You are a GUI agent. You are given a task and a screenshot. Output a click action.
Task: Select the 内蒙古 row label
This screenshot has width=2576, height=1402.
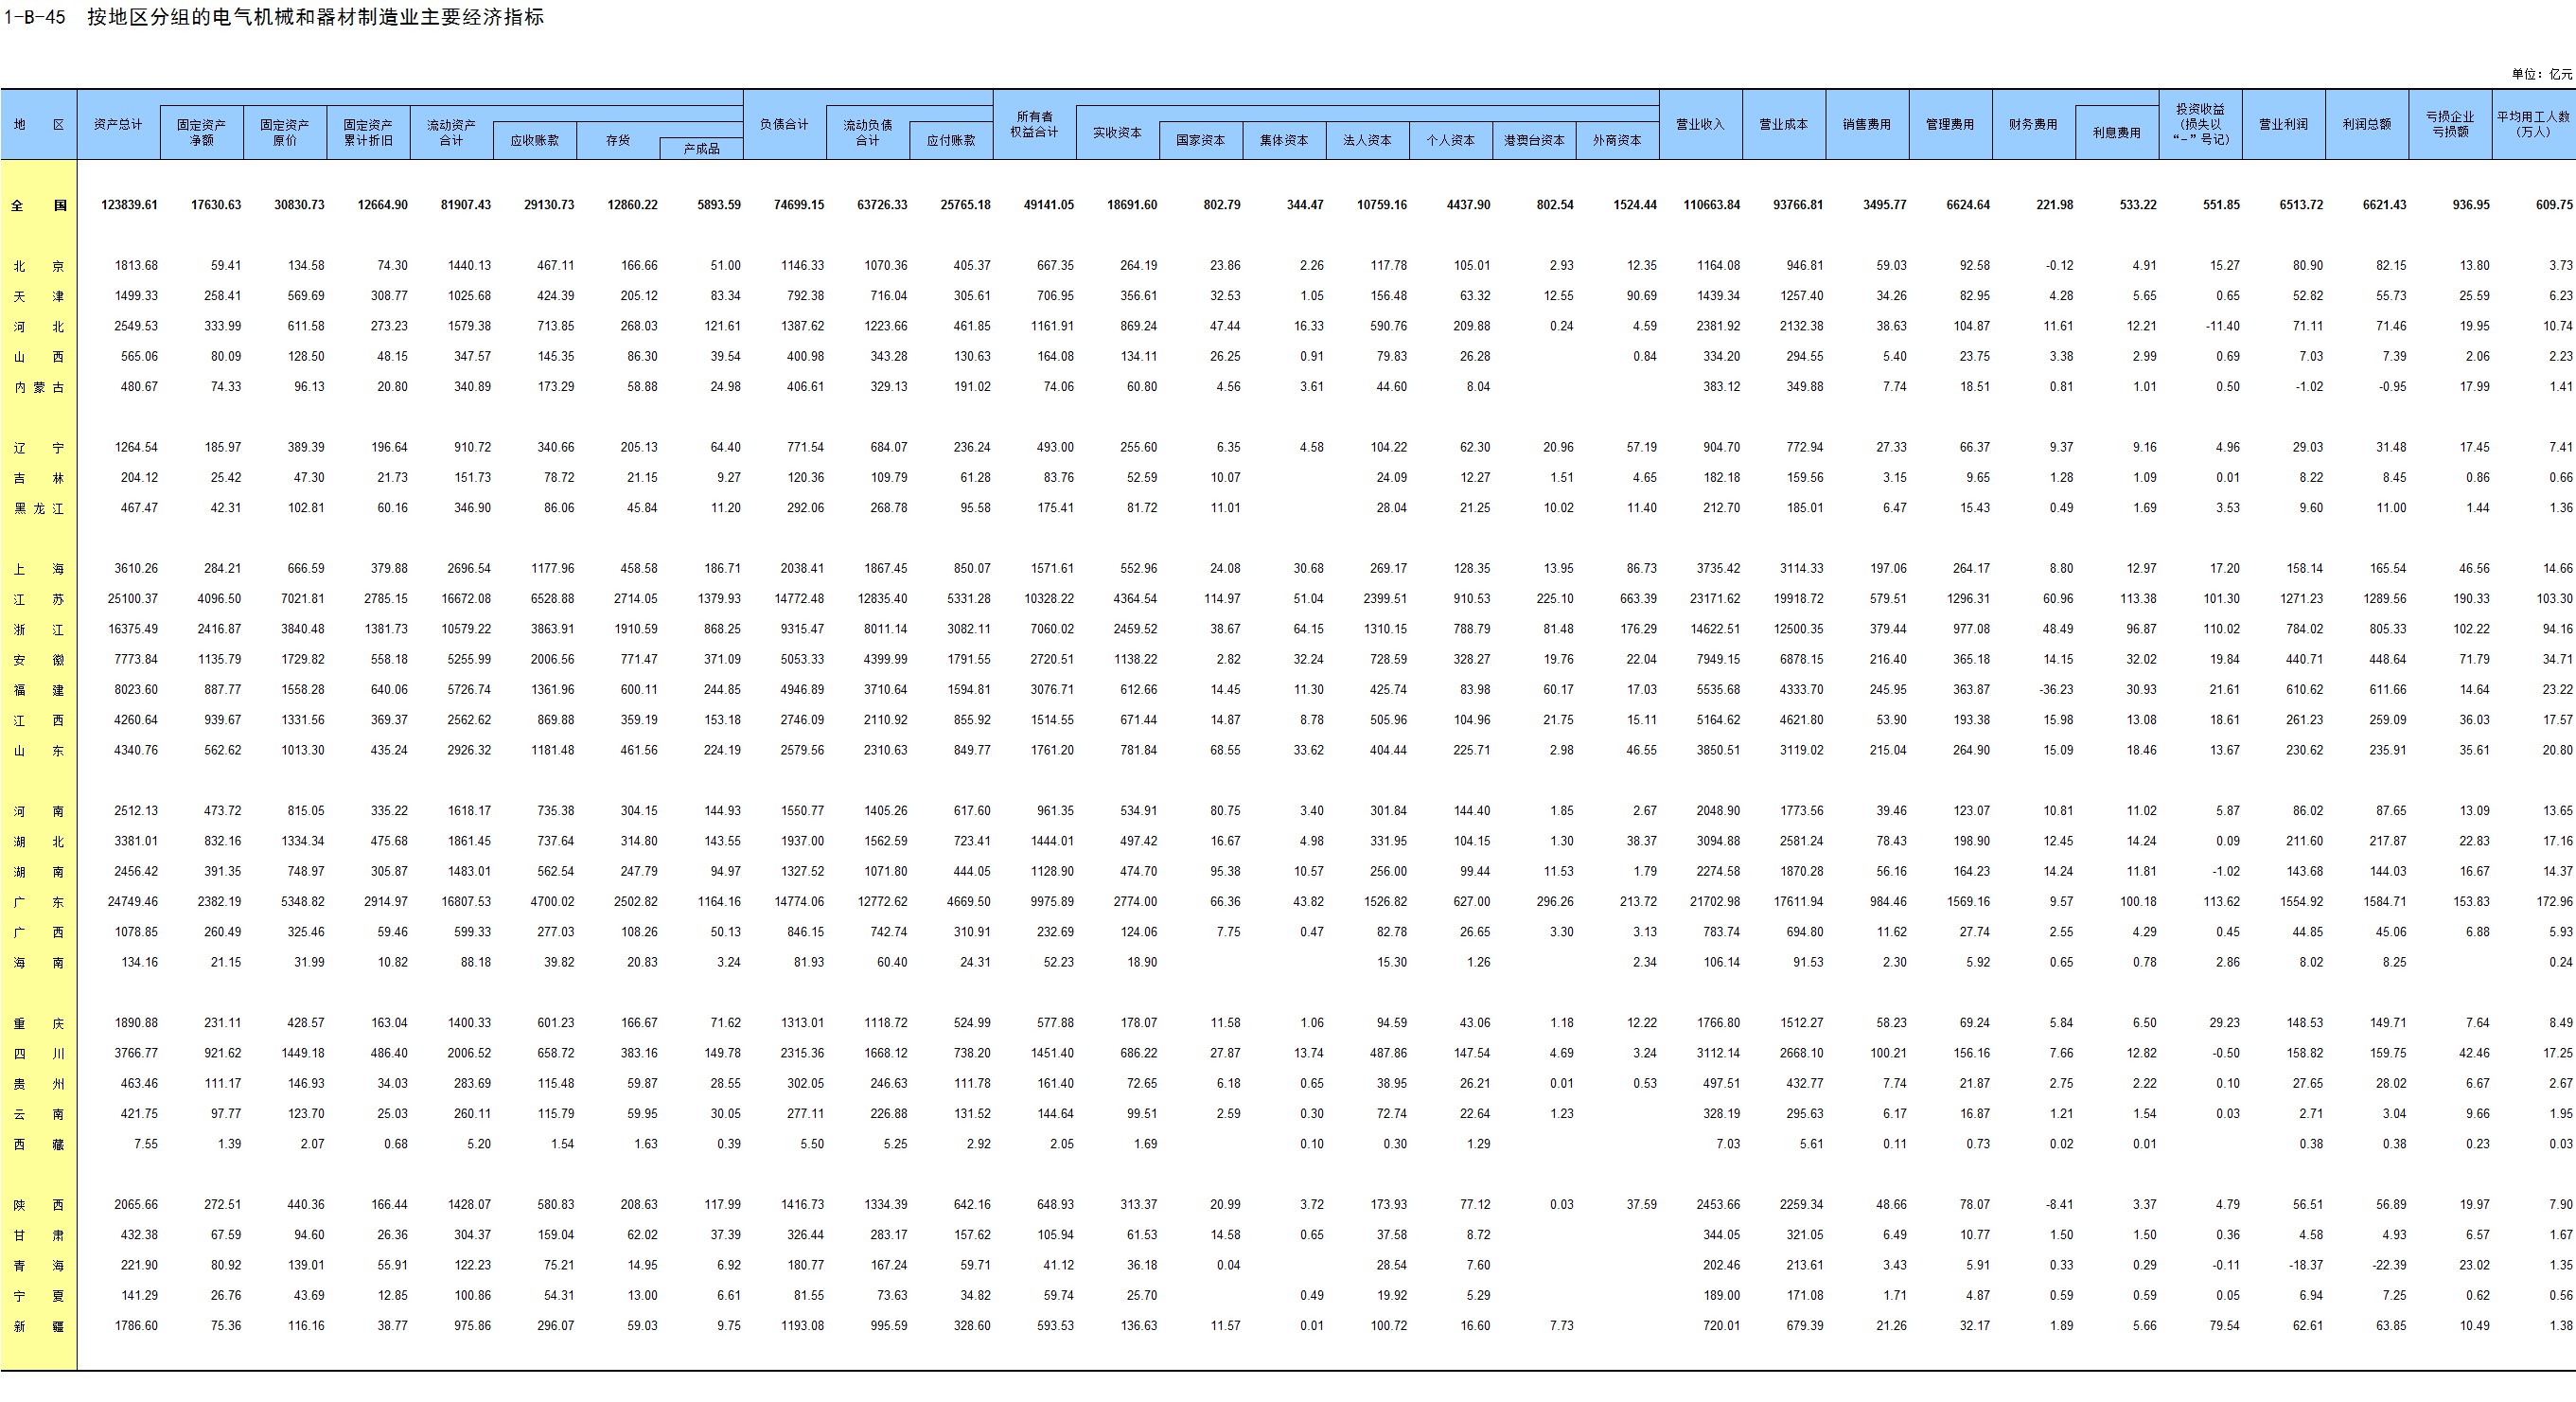(x=39, y=387)
